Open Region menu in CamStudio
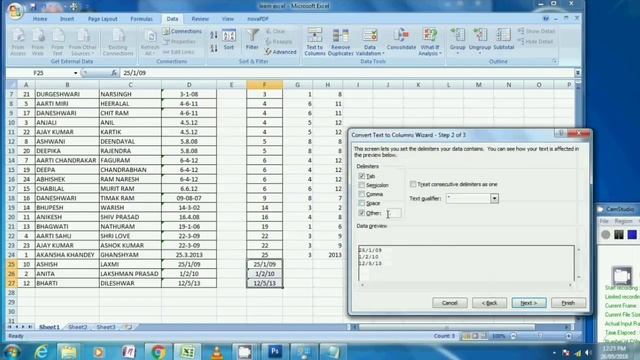640x360 pixels. click(623, 221)
